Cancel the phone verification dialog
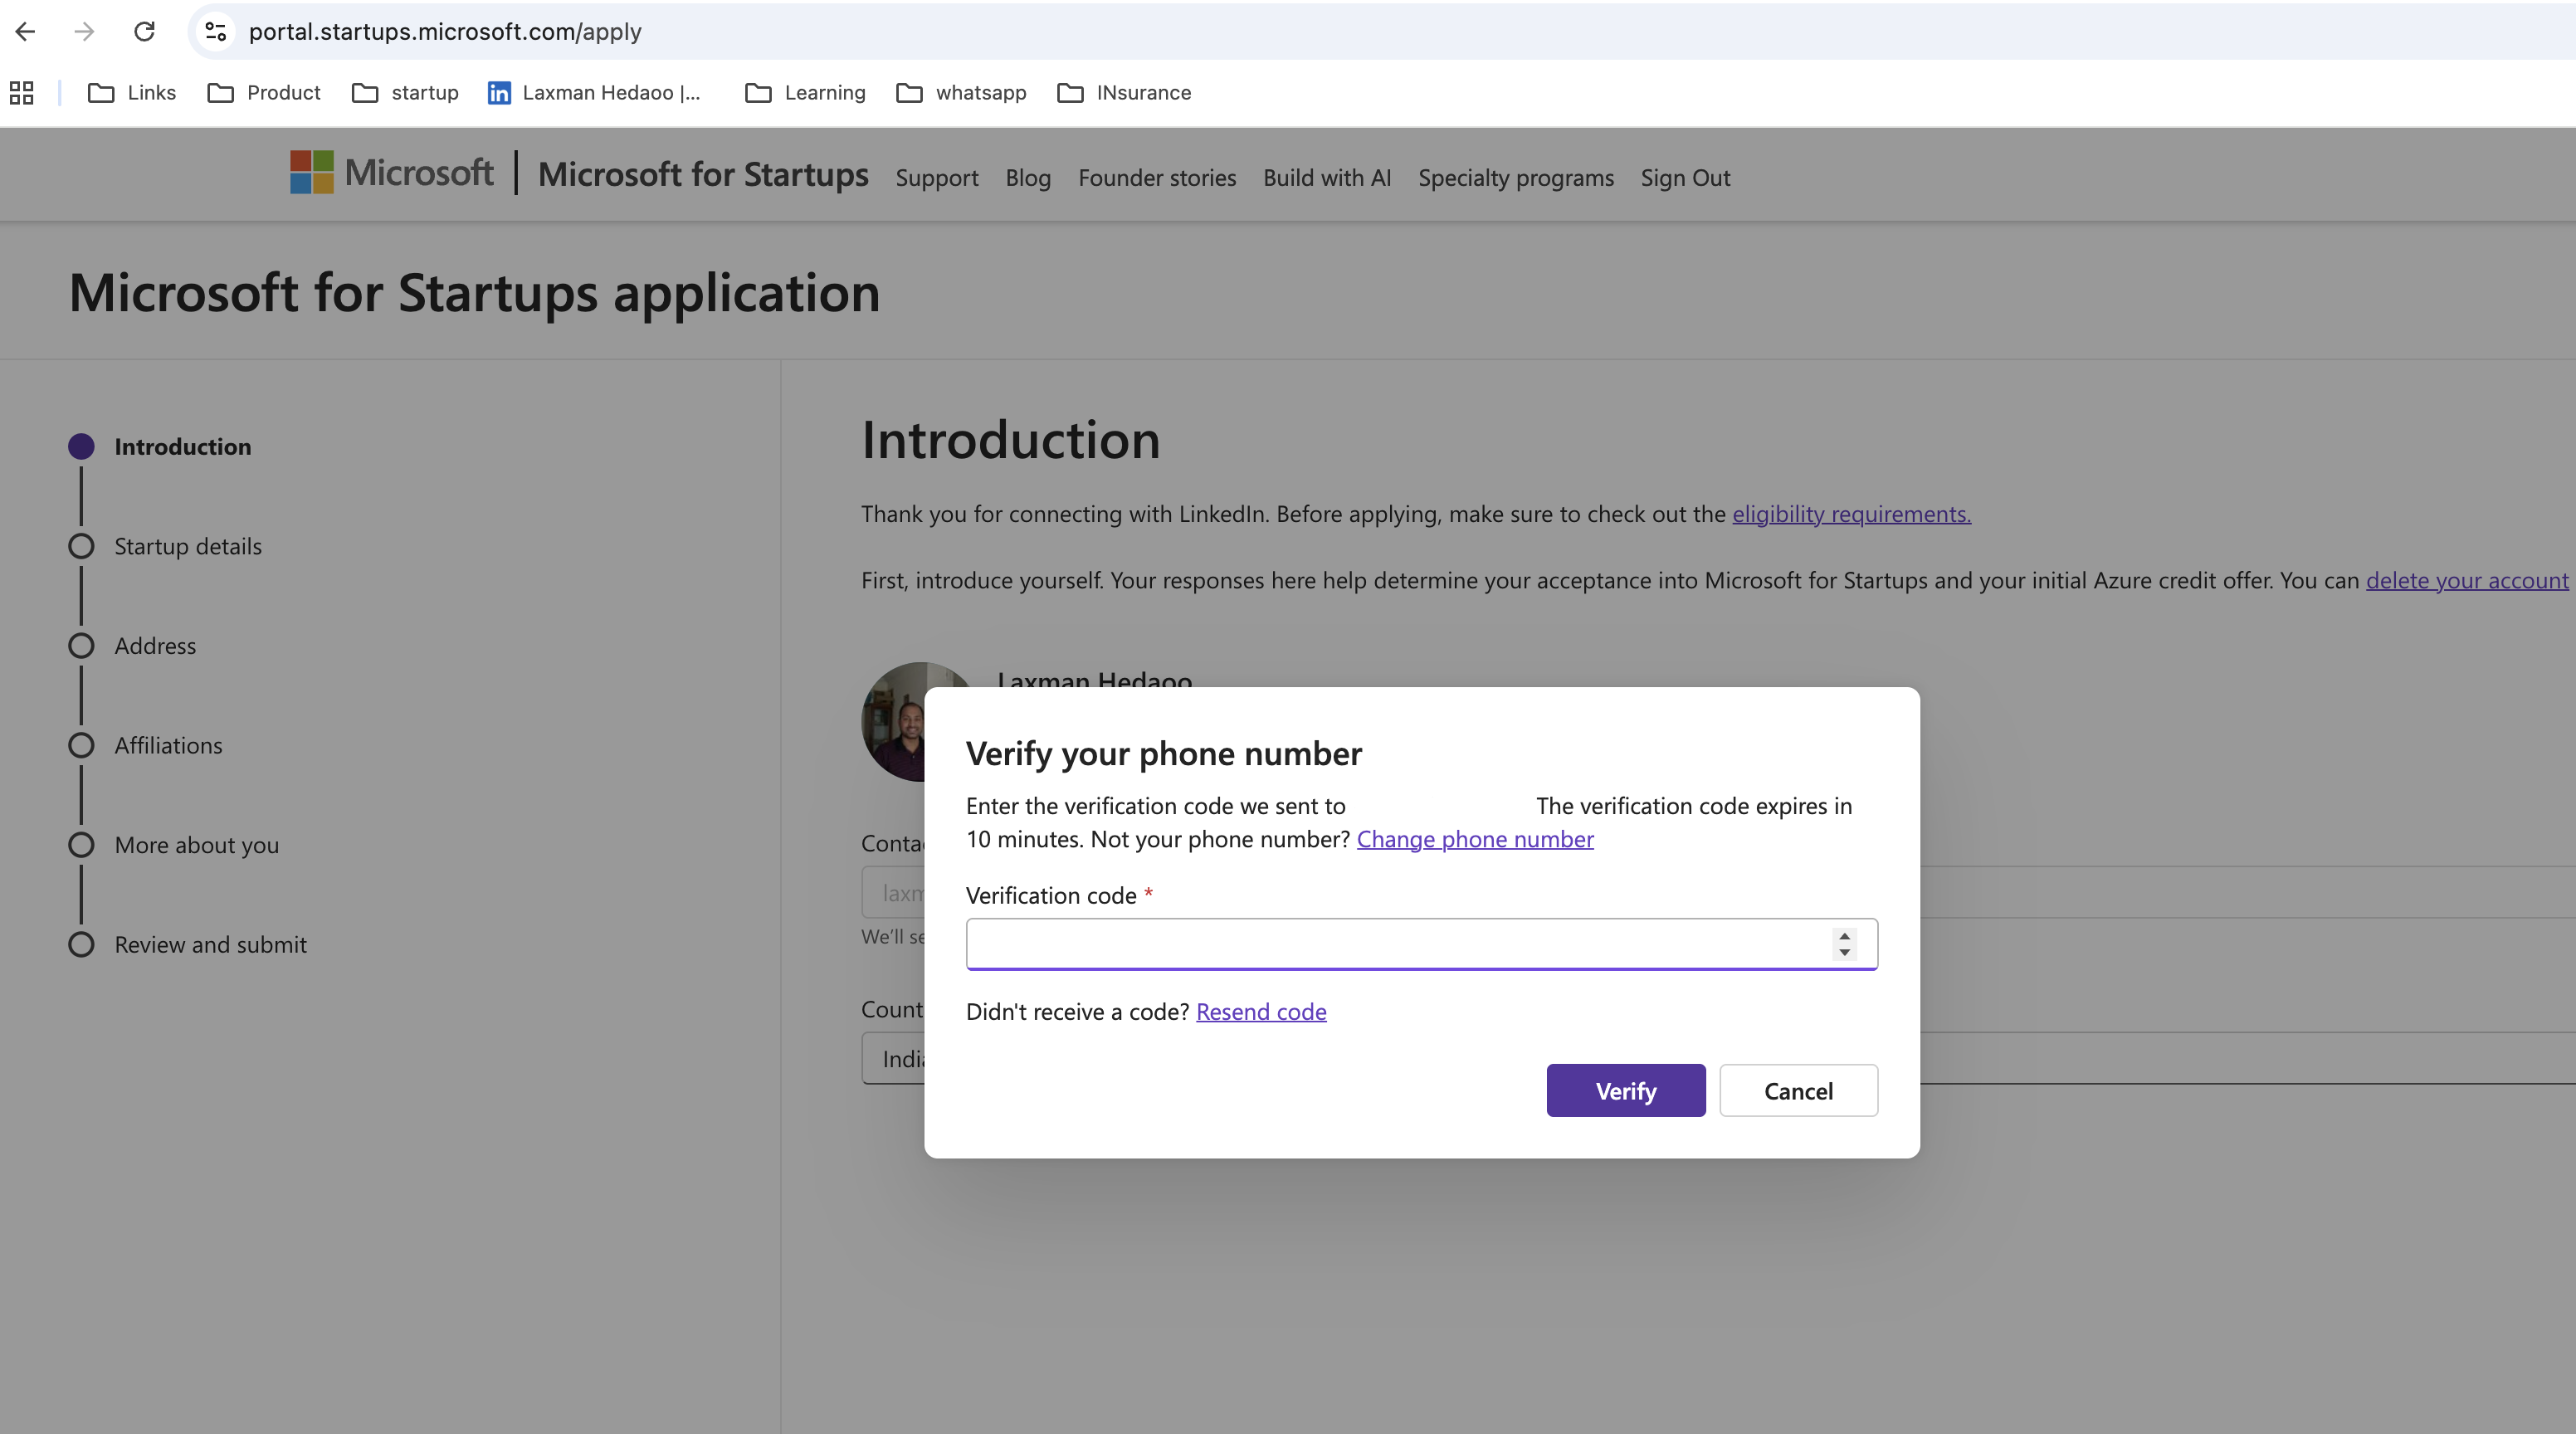This screenshot has width=2576, height=1434. [1797, 1091]
